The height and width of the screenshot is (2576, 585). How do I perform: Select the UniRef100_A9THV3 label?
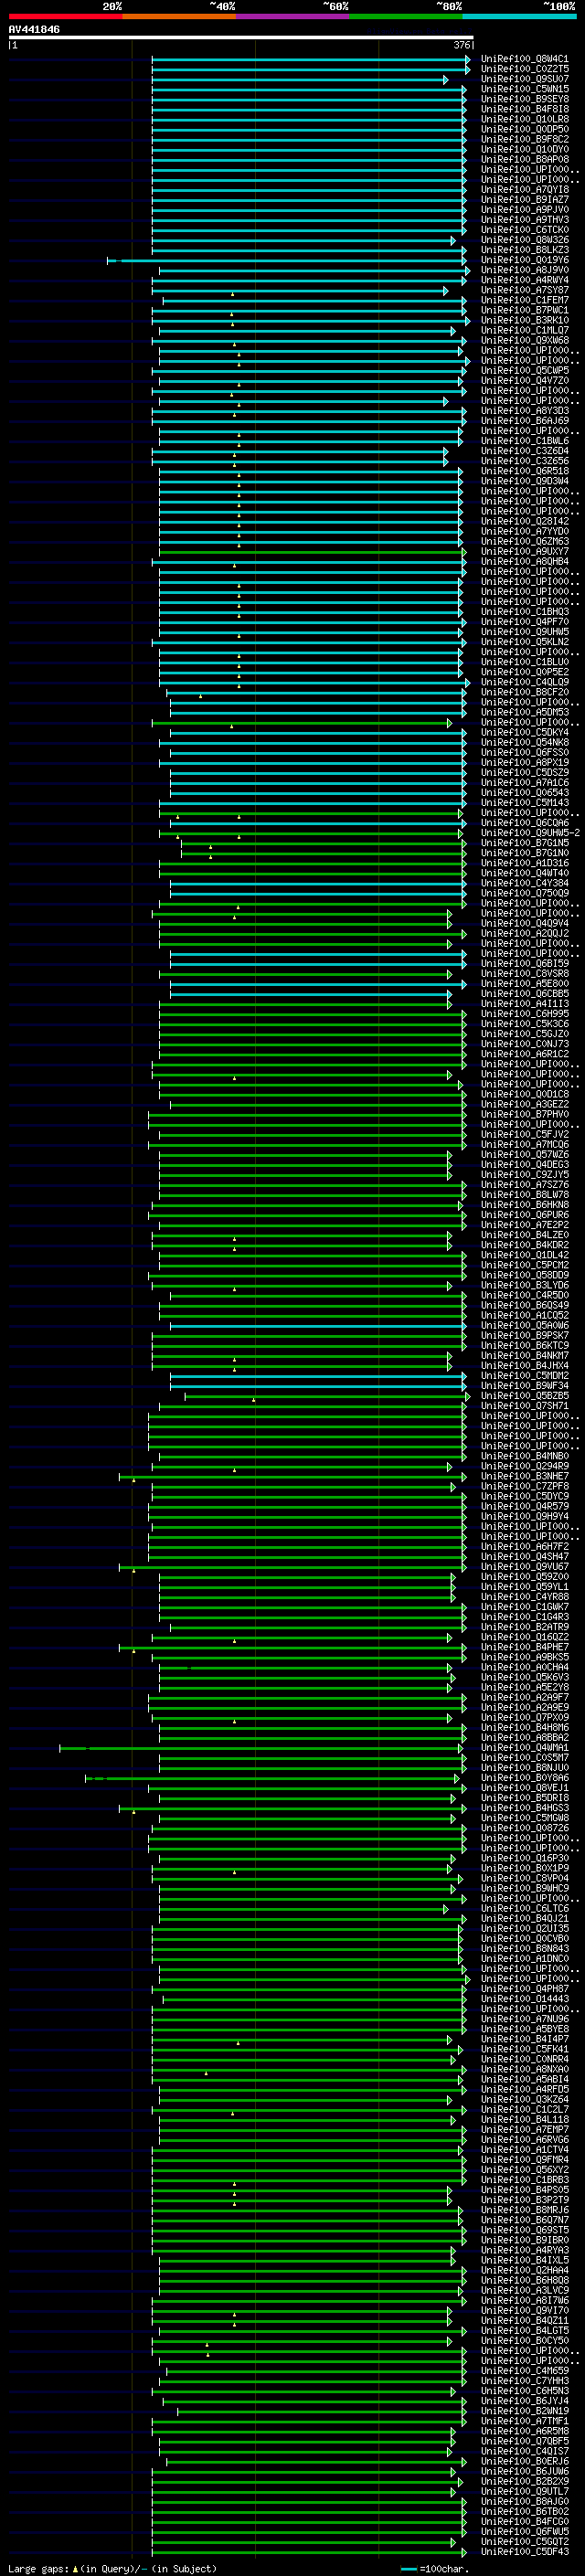(x=524, y=220)
